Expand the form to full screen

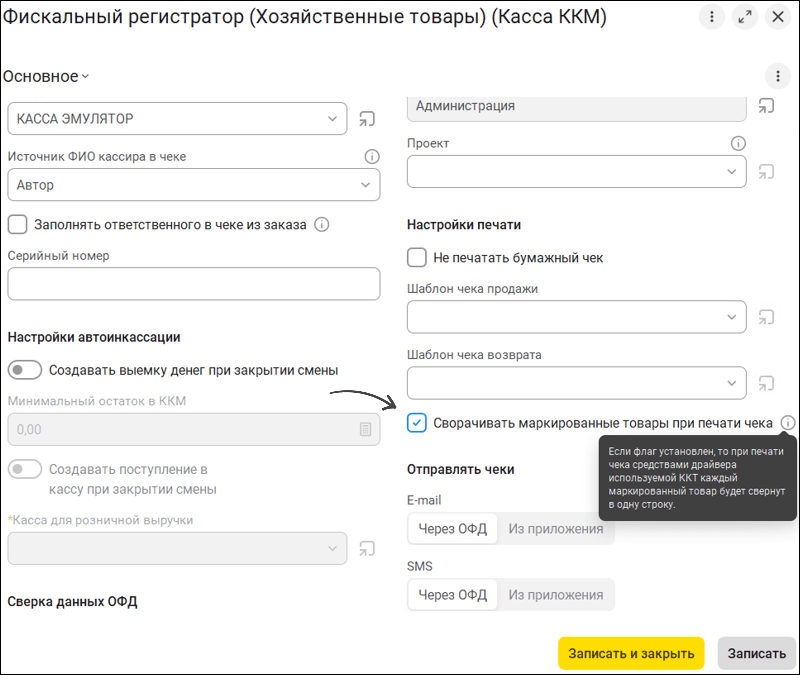(x=745, y=17)
